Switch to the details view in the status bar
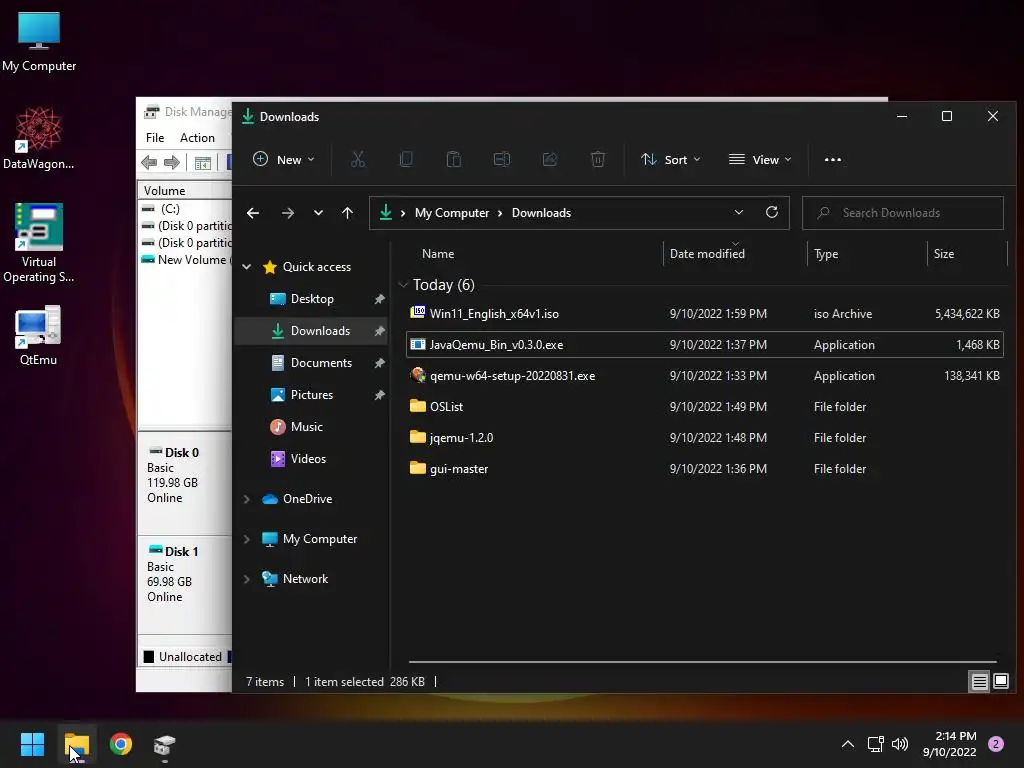The image size is (1024, 768). (x=980, y=682)
